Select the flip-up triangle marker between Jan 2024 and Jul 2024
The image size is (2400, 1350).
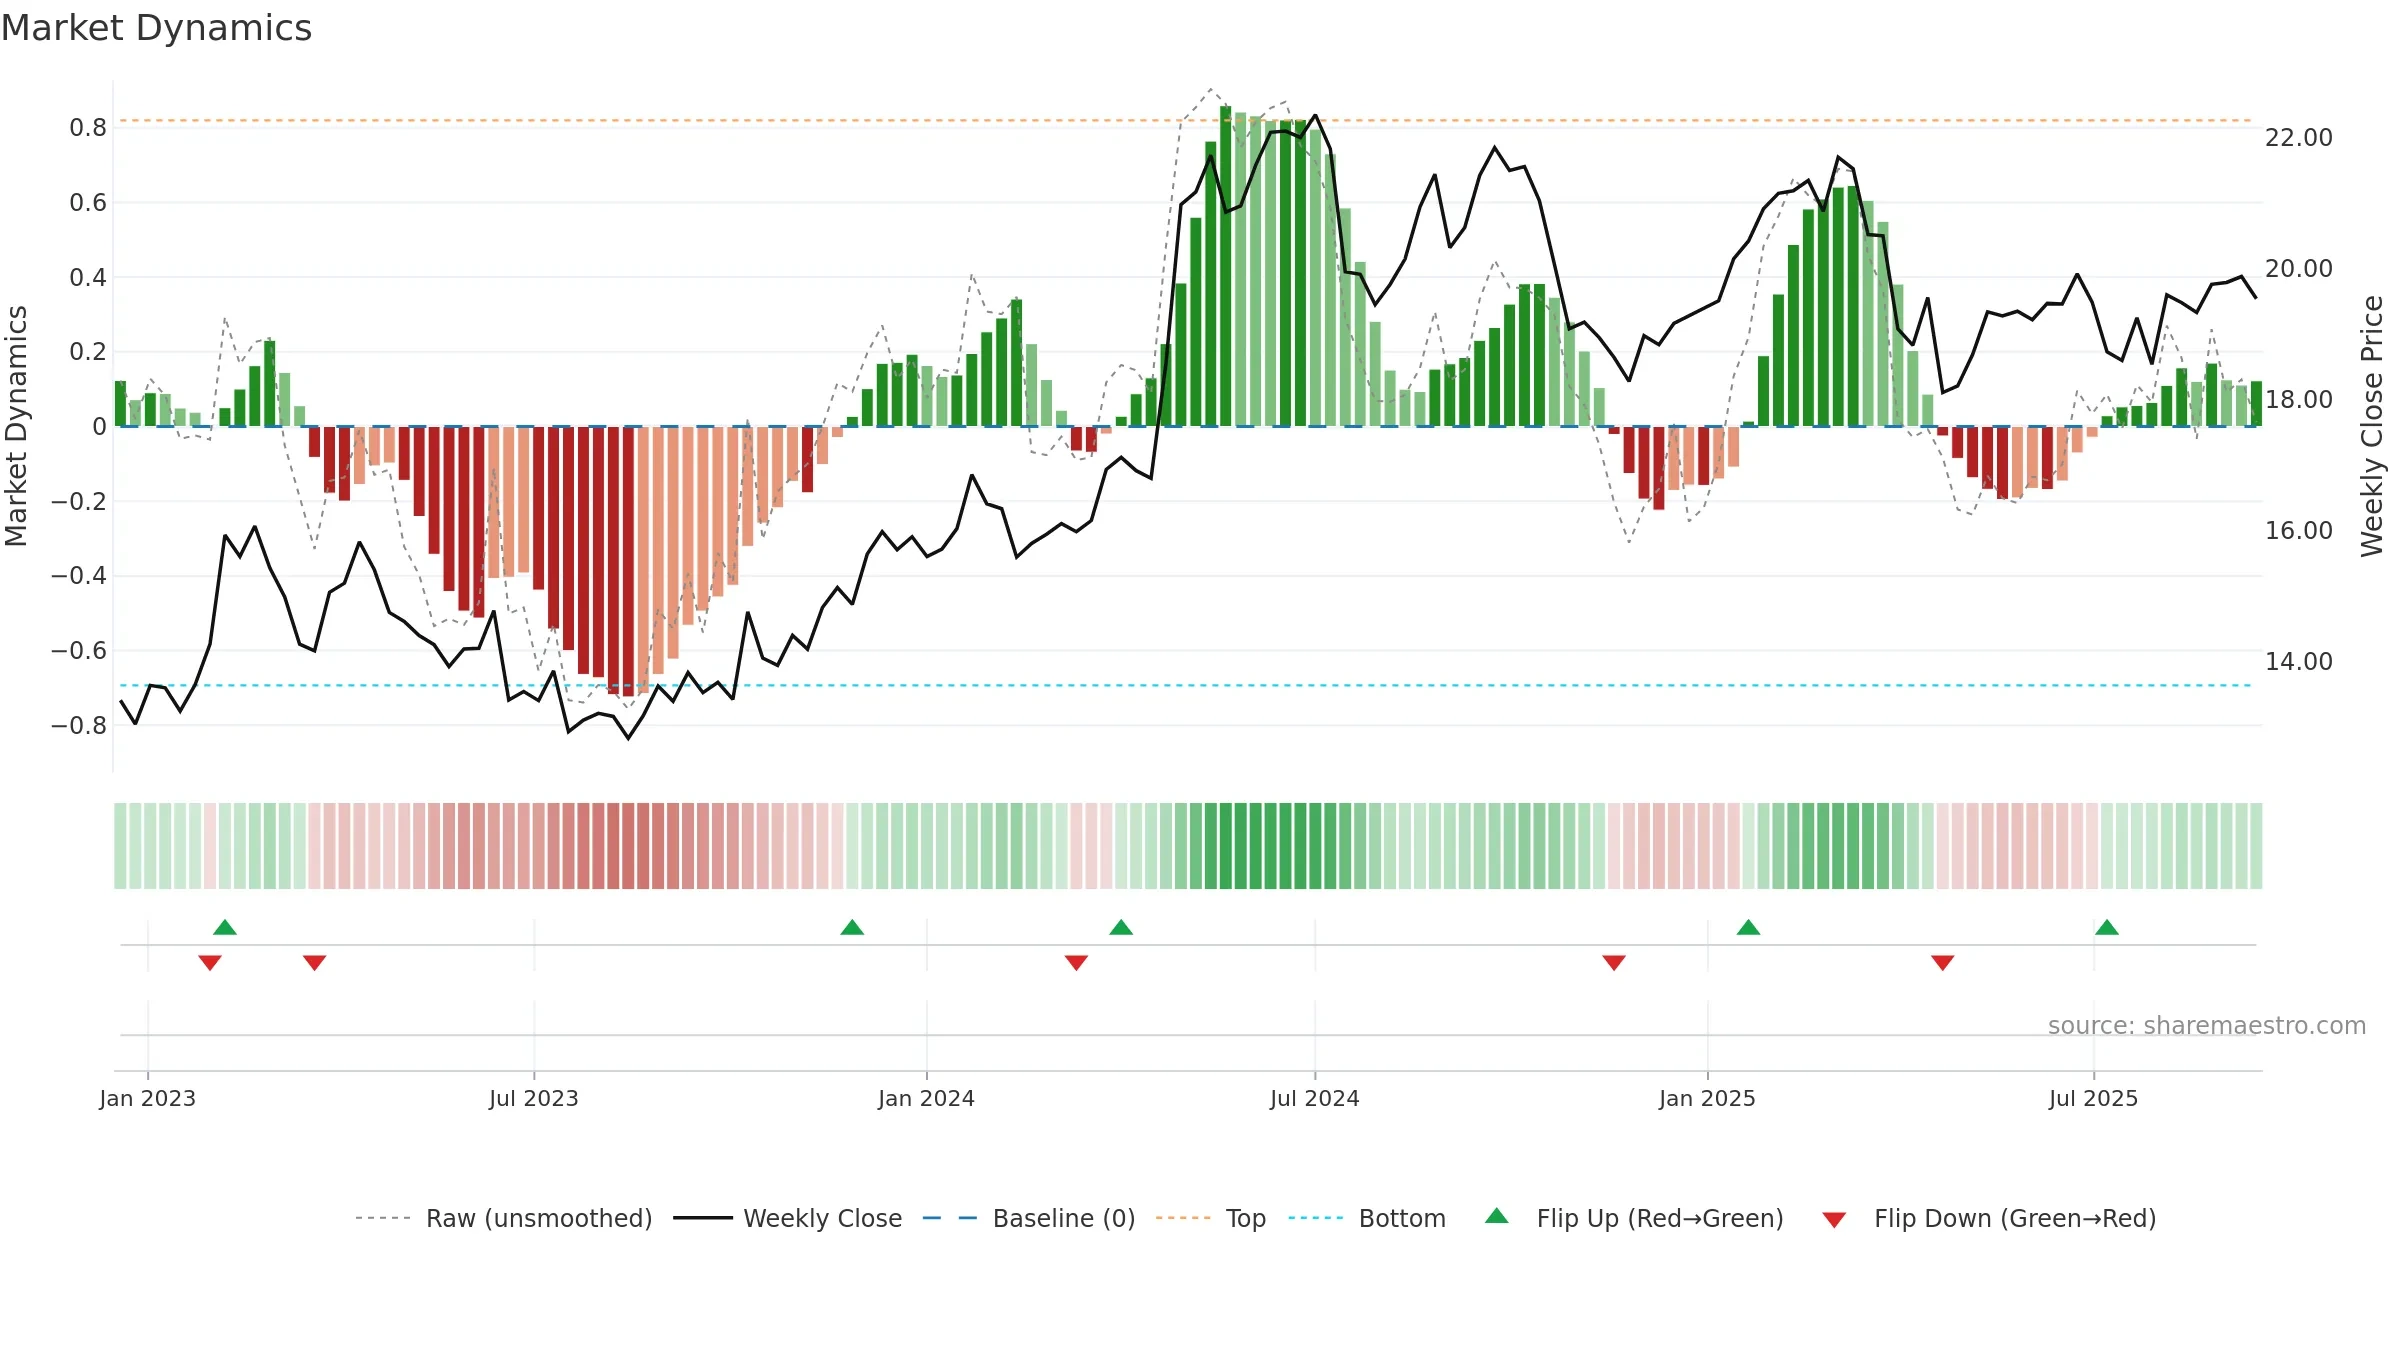[1121, 927]
